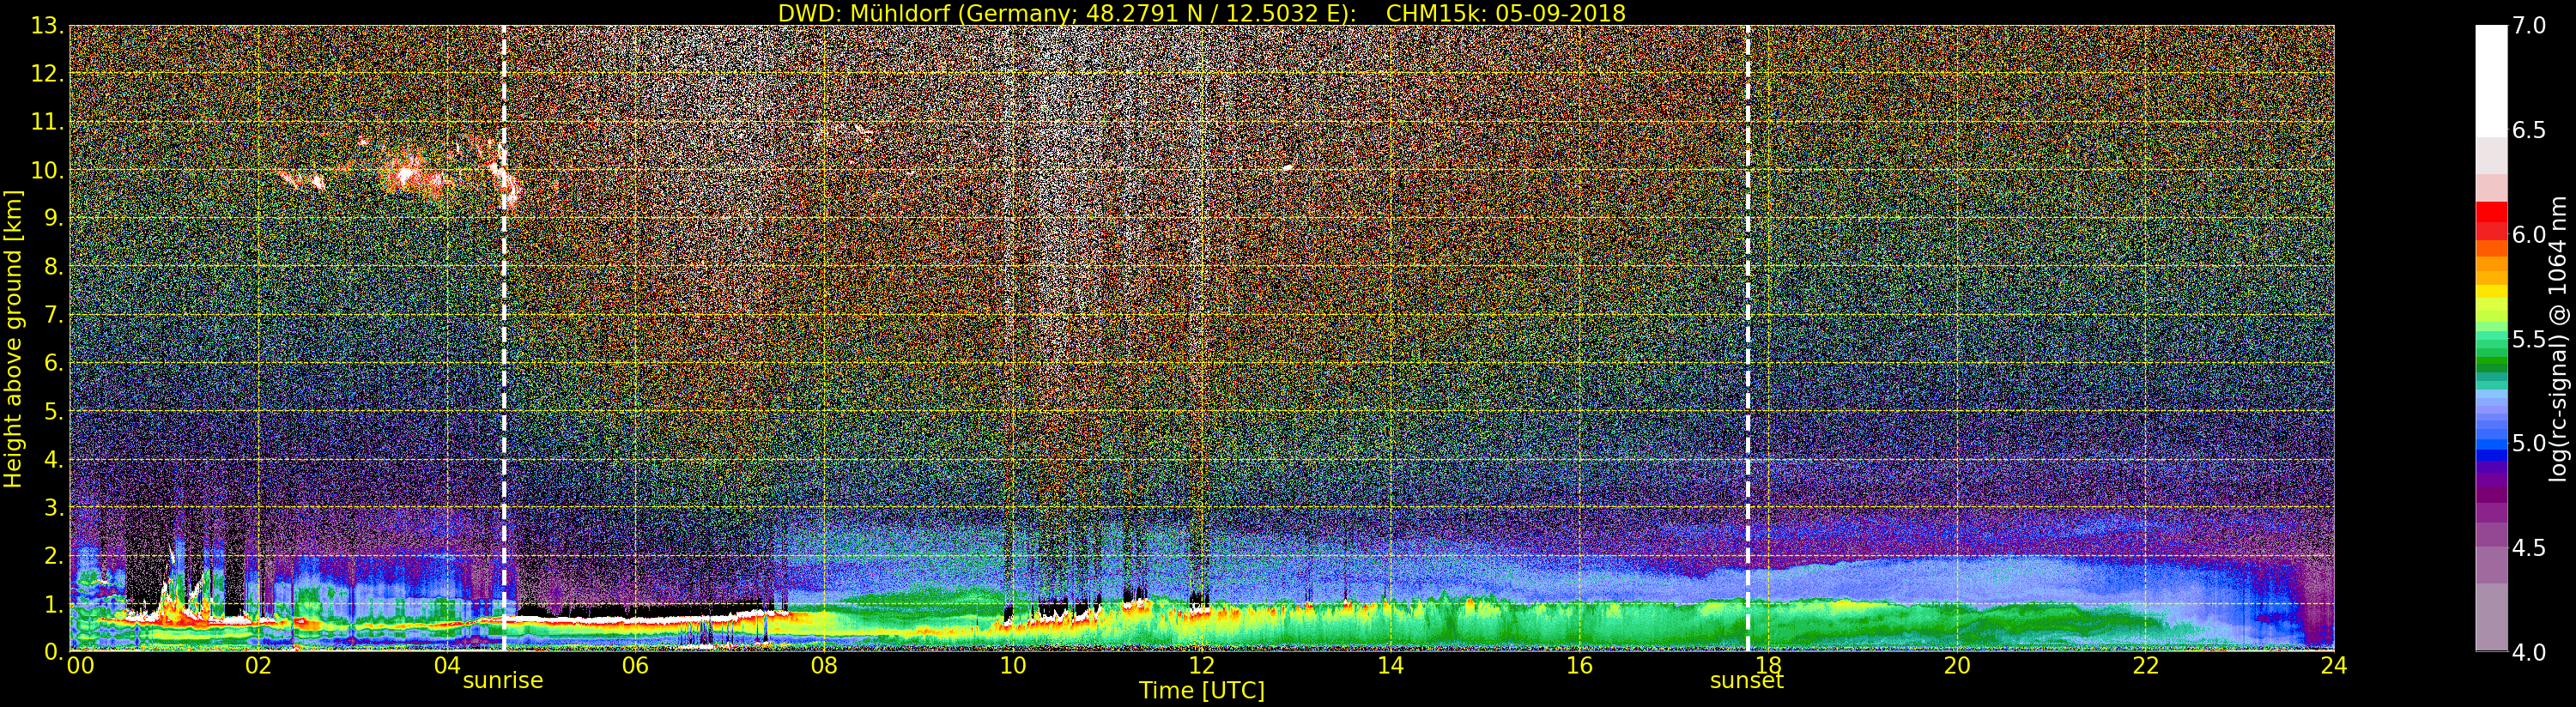Select the dashed white sunset marker line
The height and width of the screenshot is (707, 2576).
[1748, 338]
